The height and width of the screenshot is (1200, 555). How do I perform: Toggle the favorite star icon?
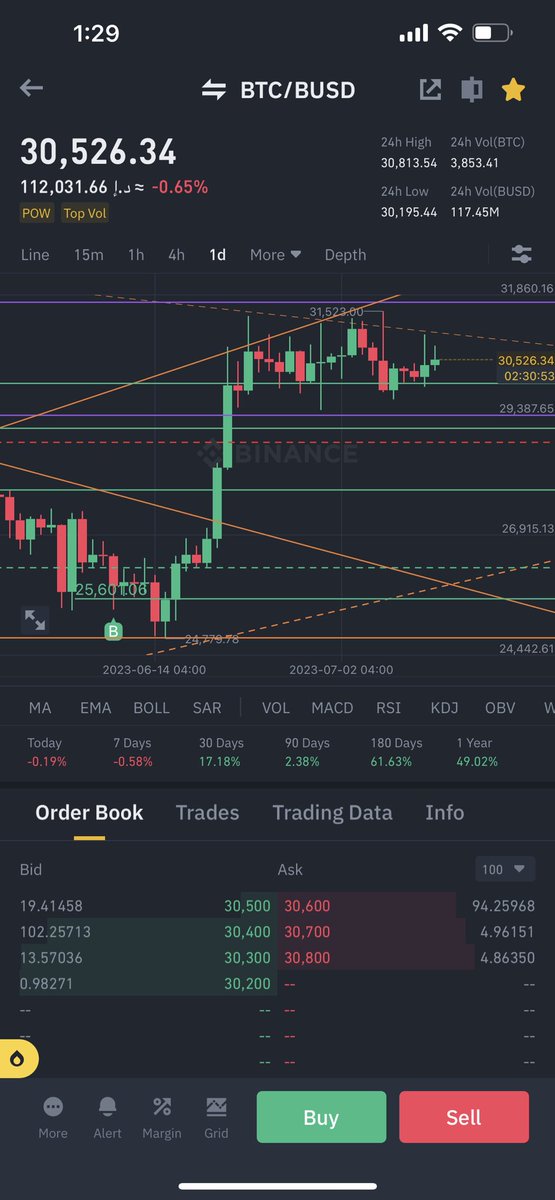[513, 90]
